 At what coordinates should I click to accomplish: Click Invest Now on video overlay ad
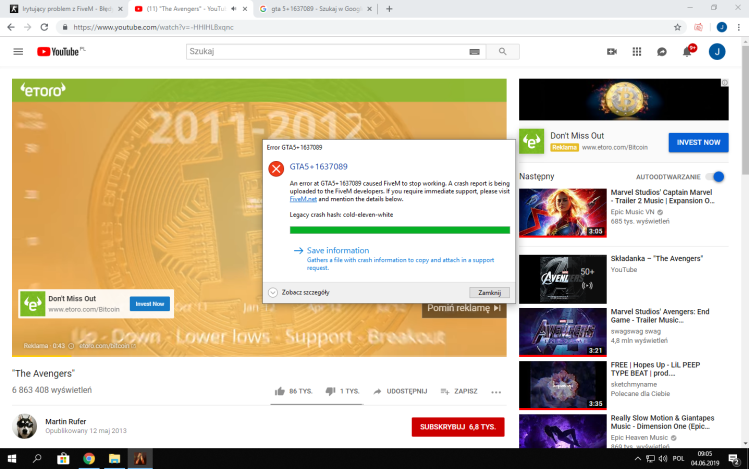coord(150,304)
